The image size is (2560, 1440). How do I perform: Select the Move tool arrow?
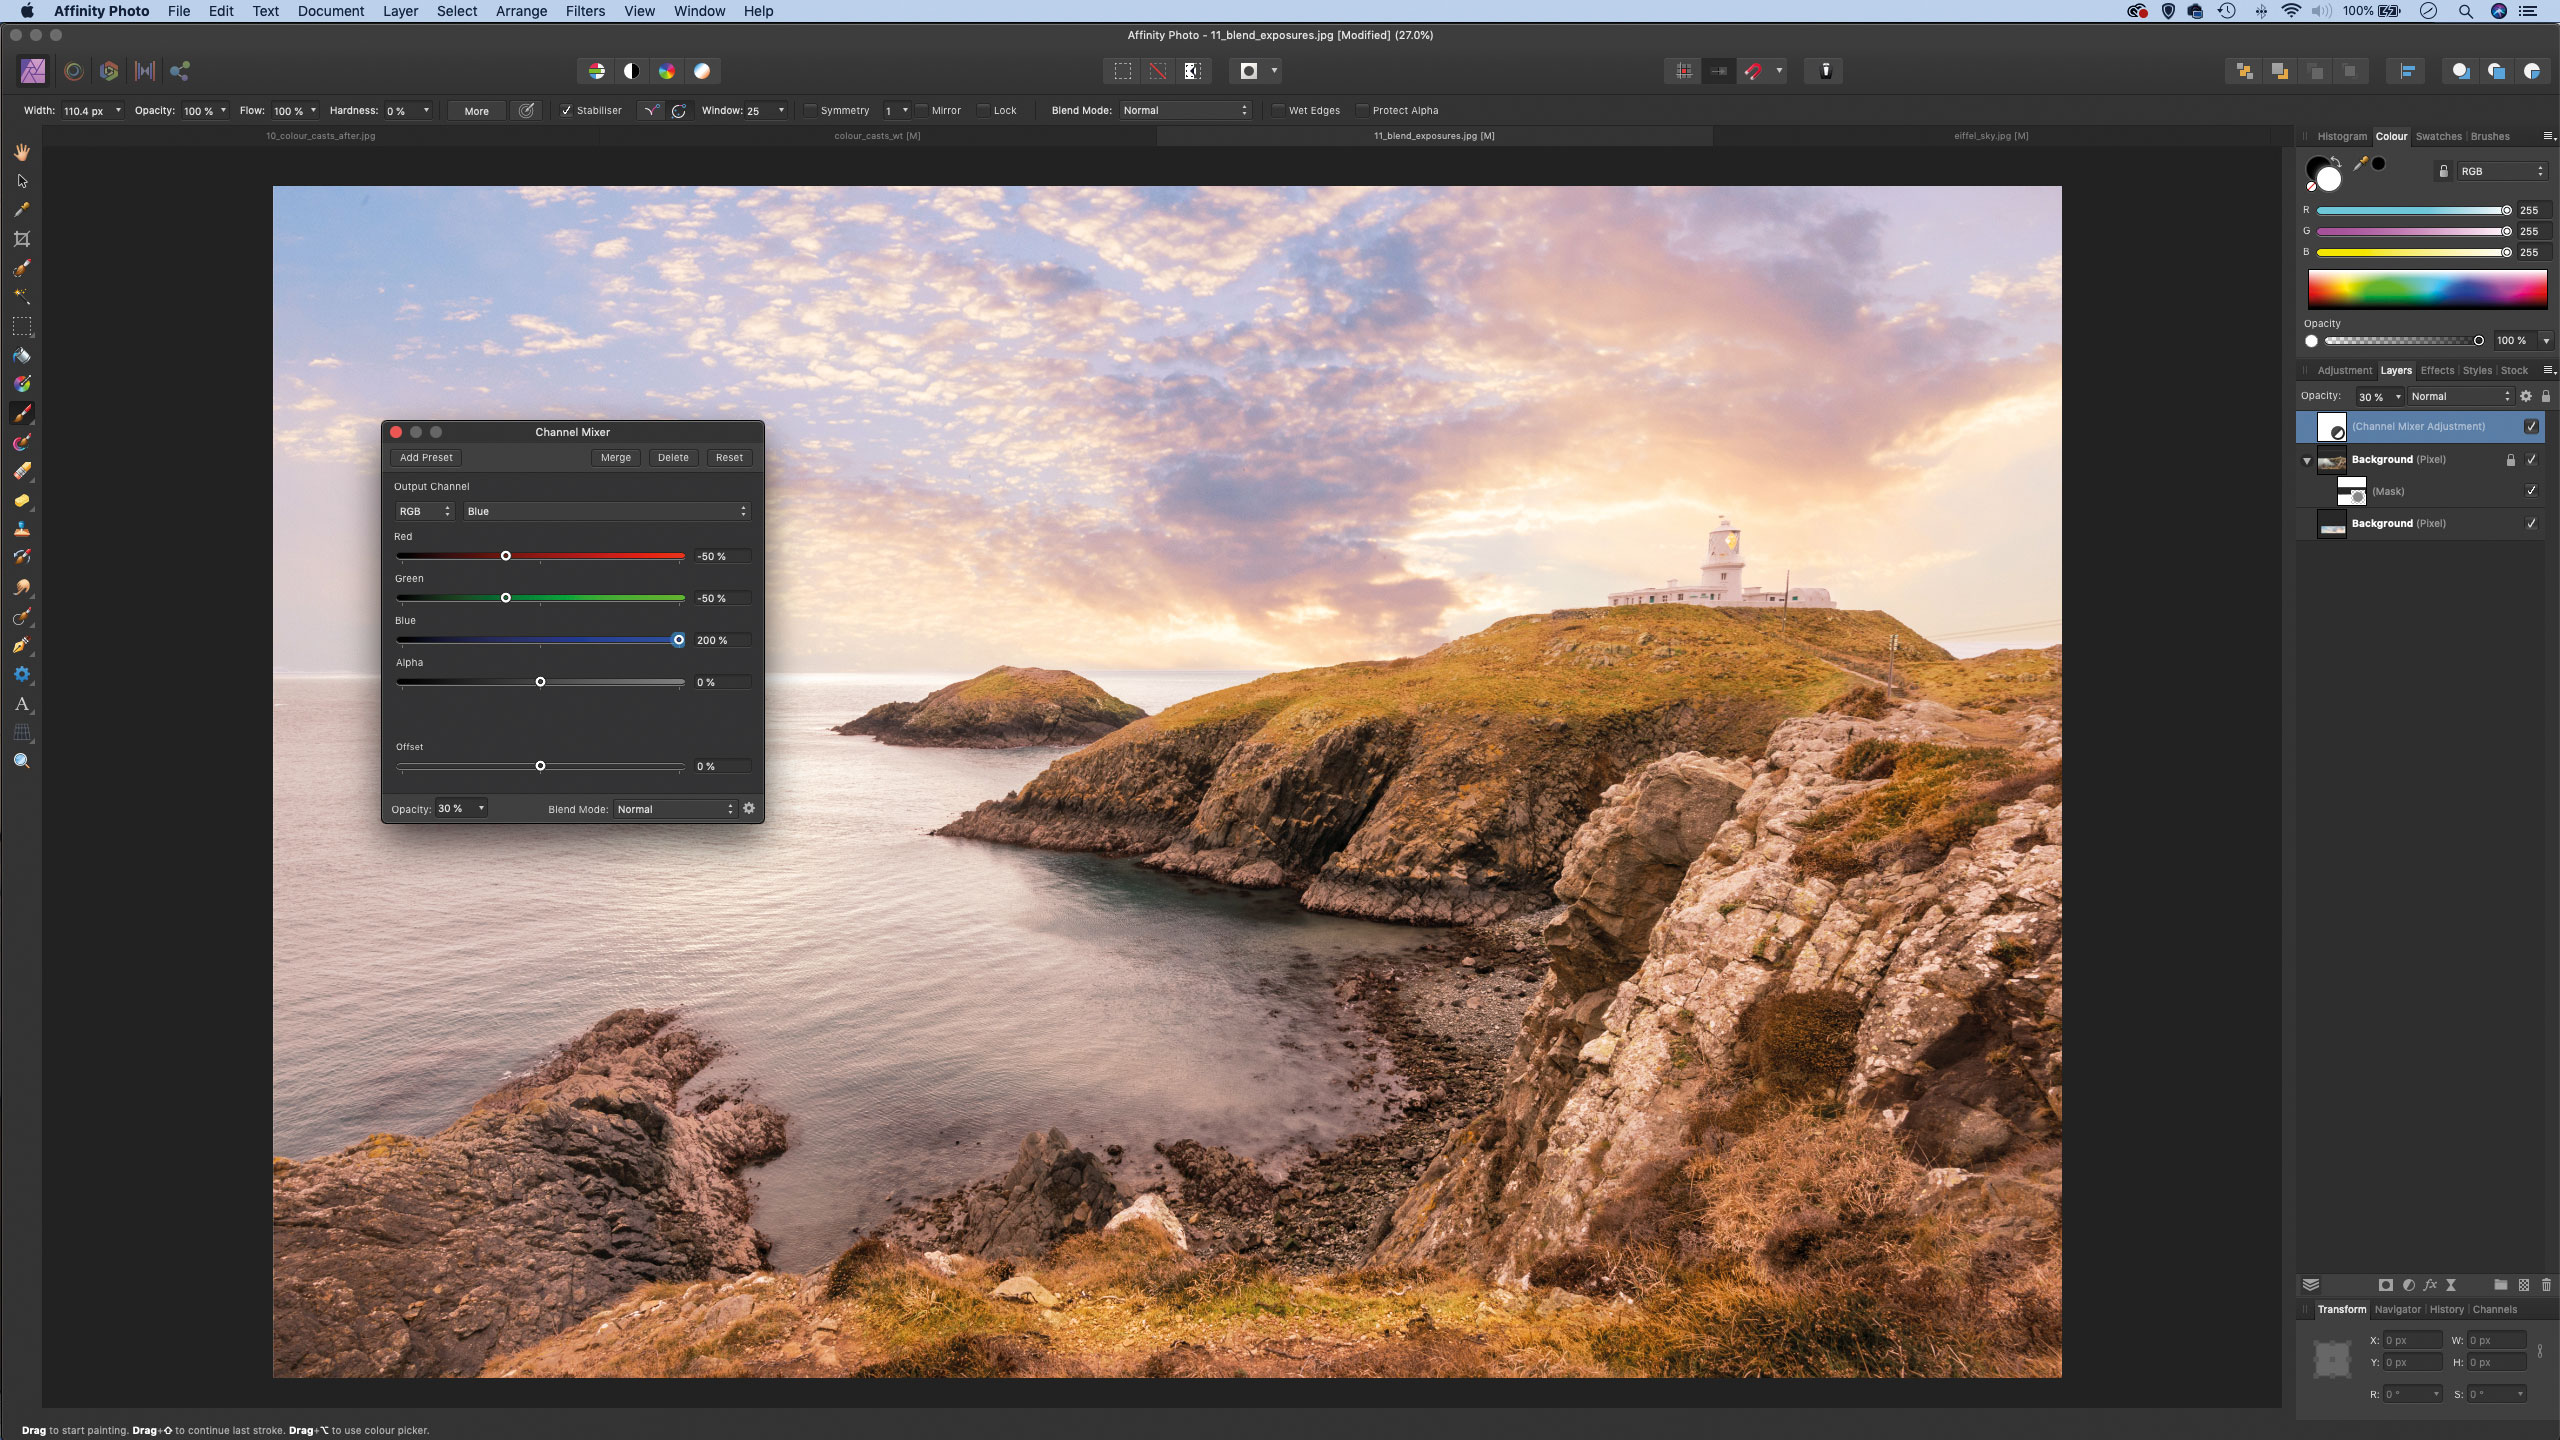22,181
